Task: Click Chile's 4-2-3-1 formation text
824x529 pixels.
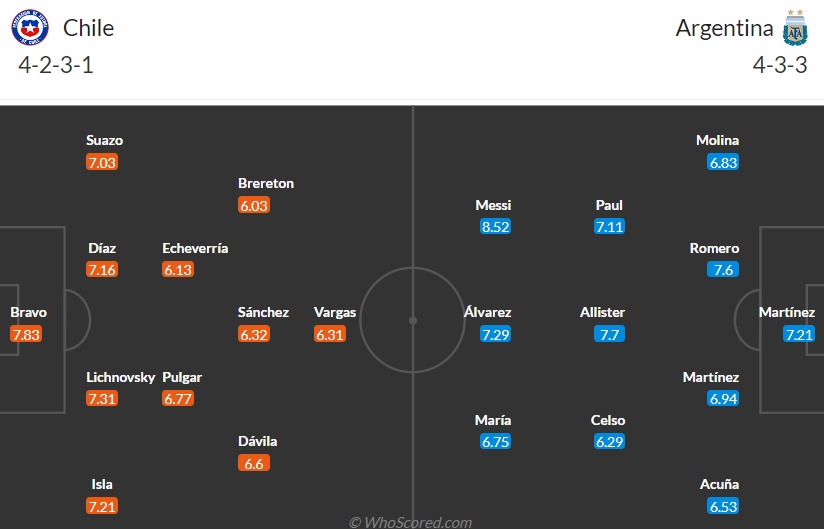Action: coord(56,65)
